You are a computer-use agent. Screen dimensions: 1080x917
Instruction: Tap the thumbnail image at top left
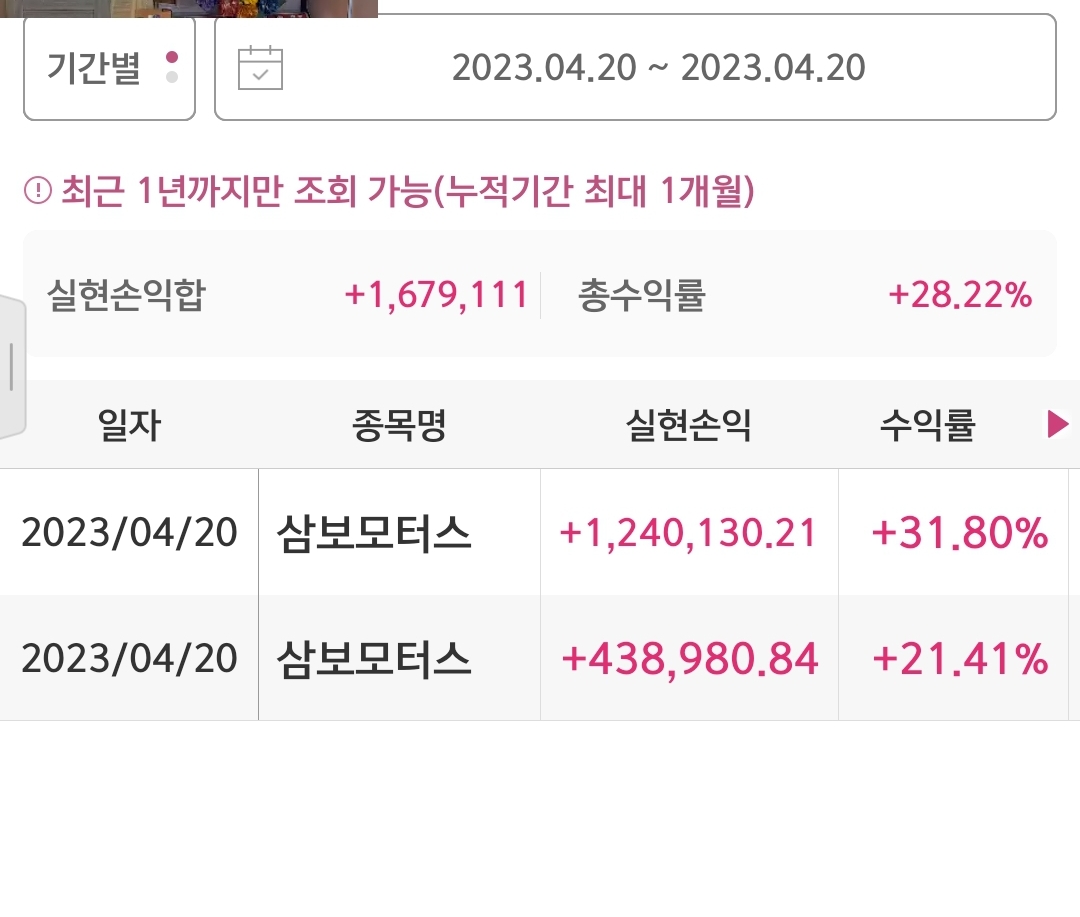[189, 8]
